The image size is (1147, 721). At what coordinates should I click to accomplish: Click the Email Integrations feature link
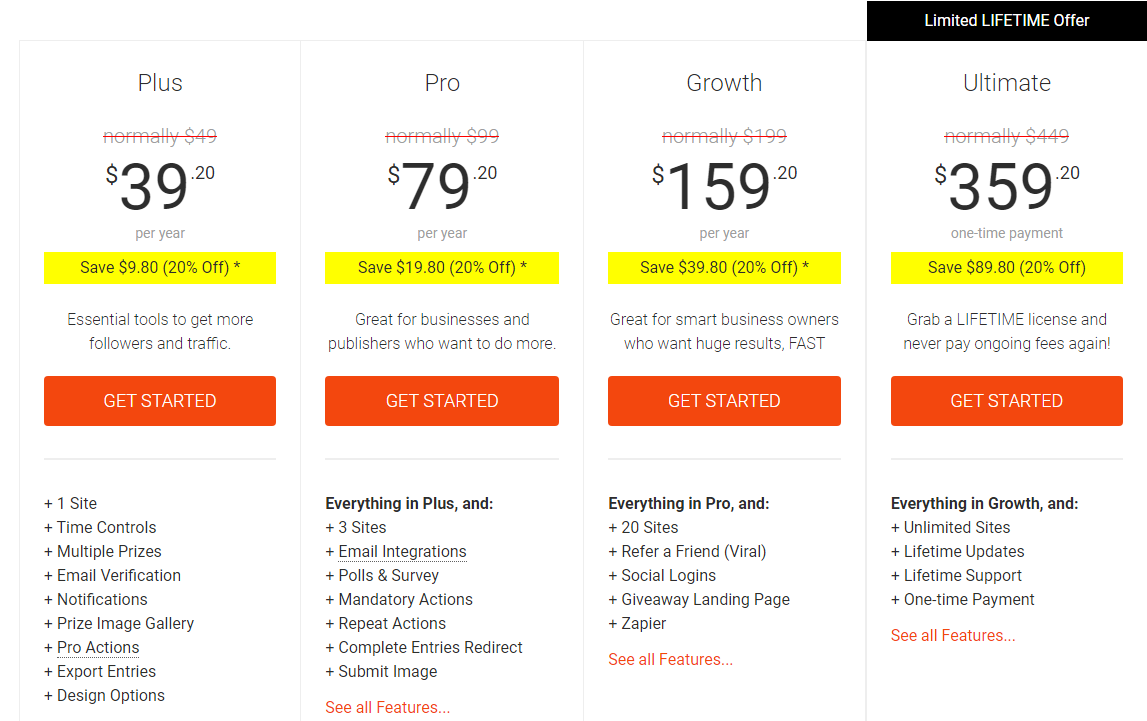pyautogui.click(x=402, y=551)
